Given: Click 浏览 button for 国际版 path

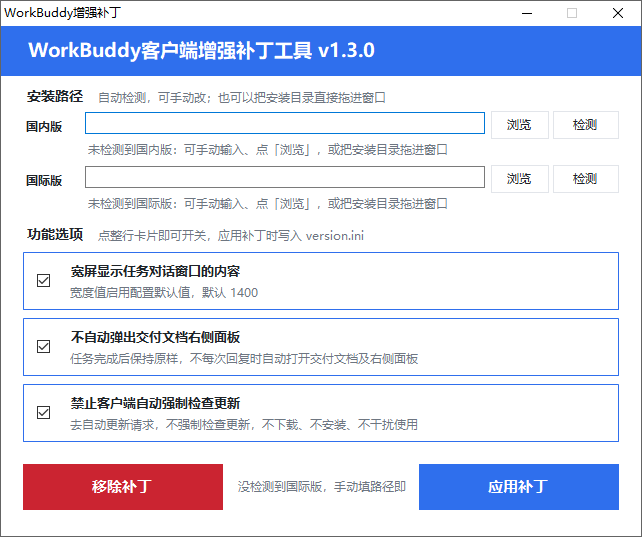Looking at the screenshot, I should pos(520,179).
